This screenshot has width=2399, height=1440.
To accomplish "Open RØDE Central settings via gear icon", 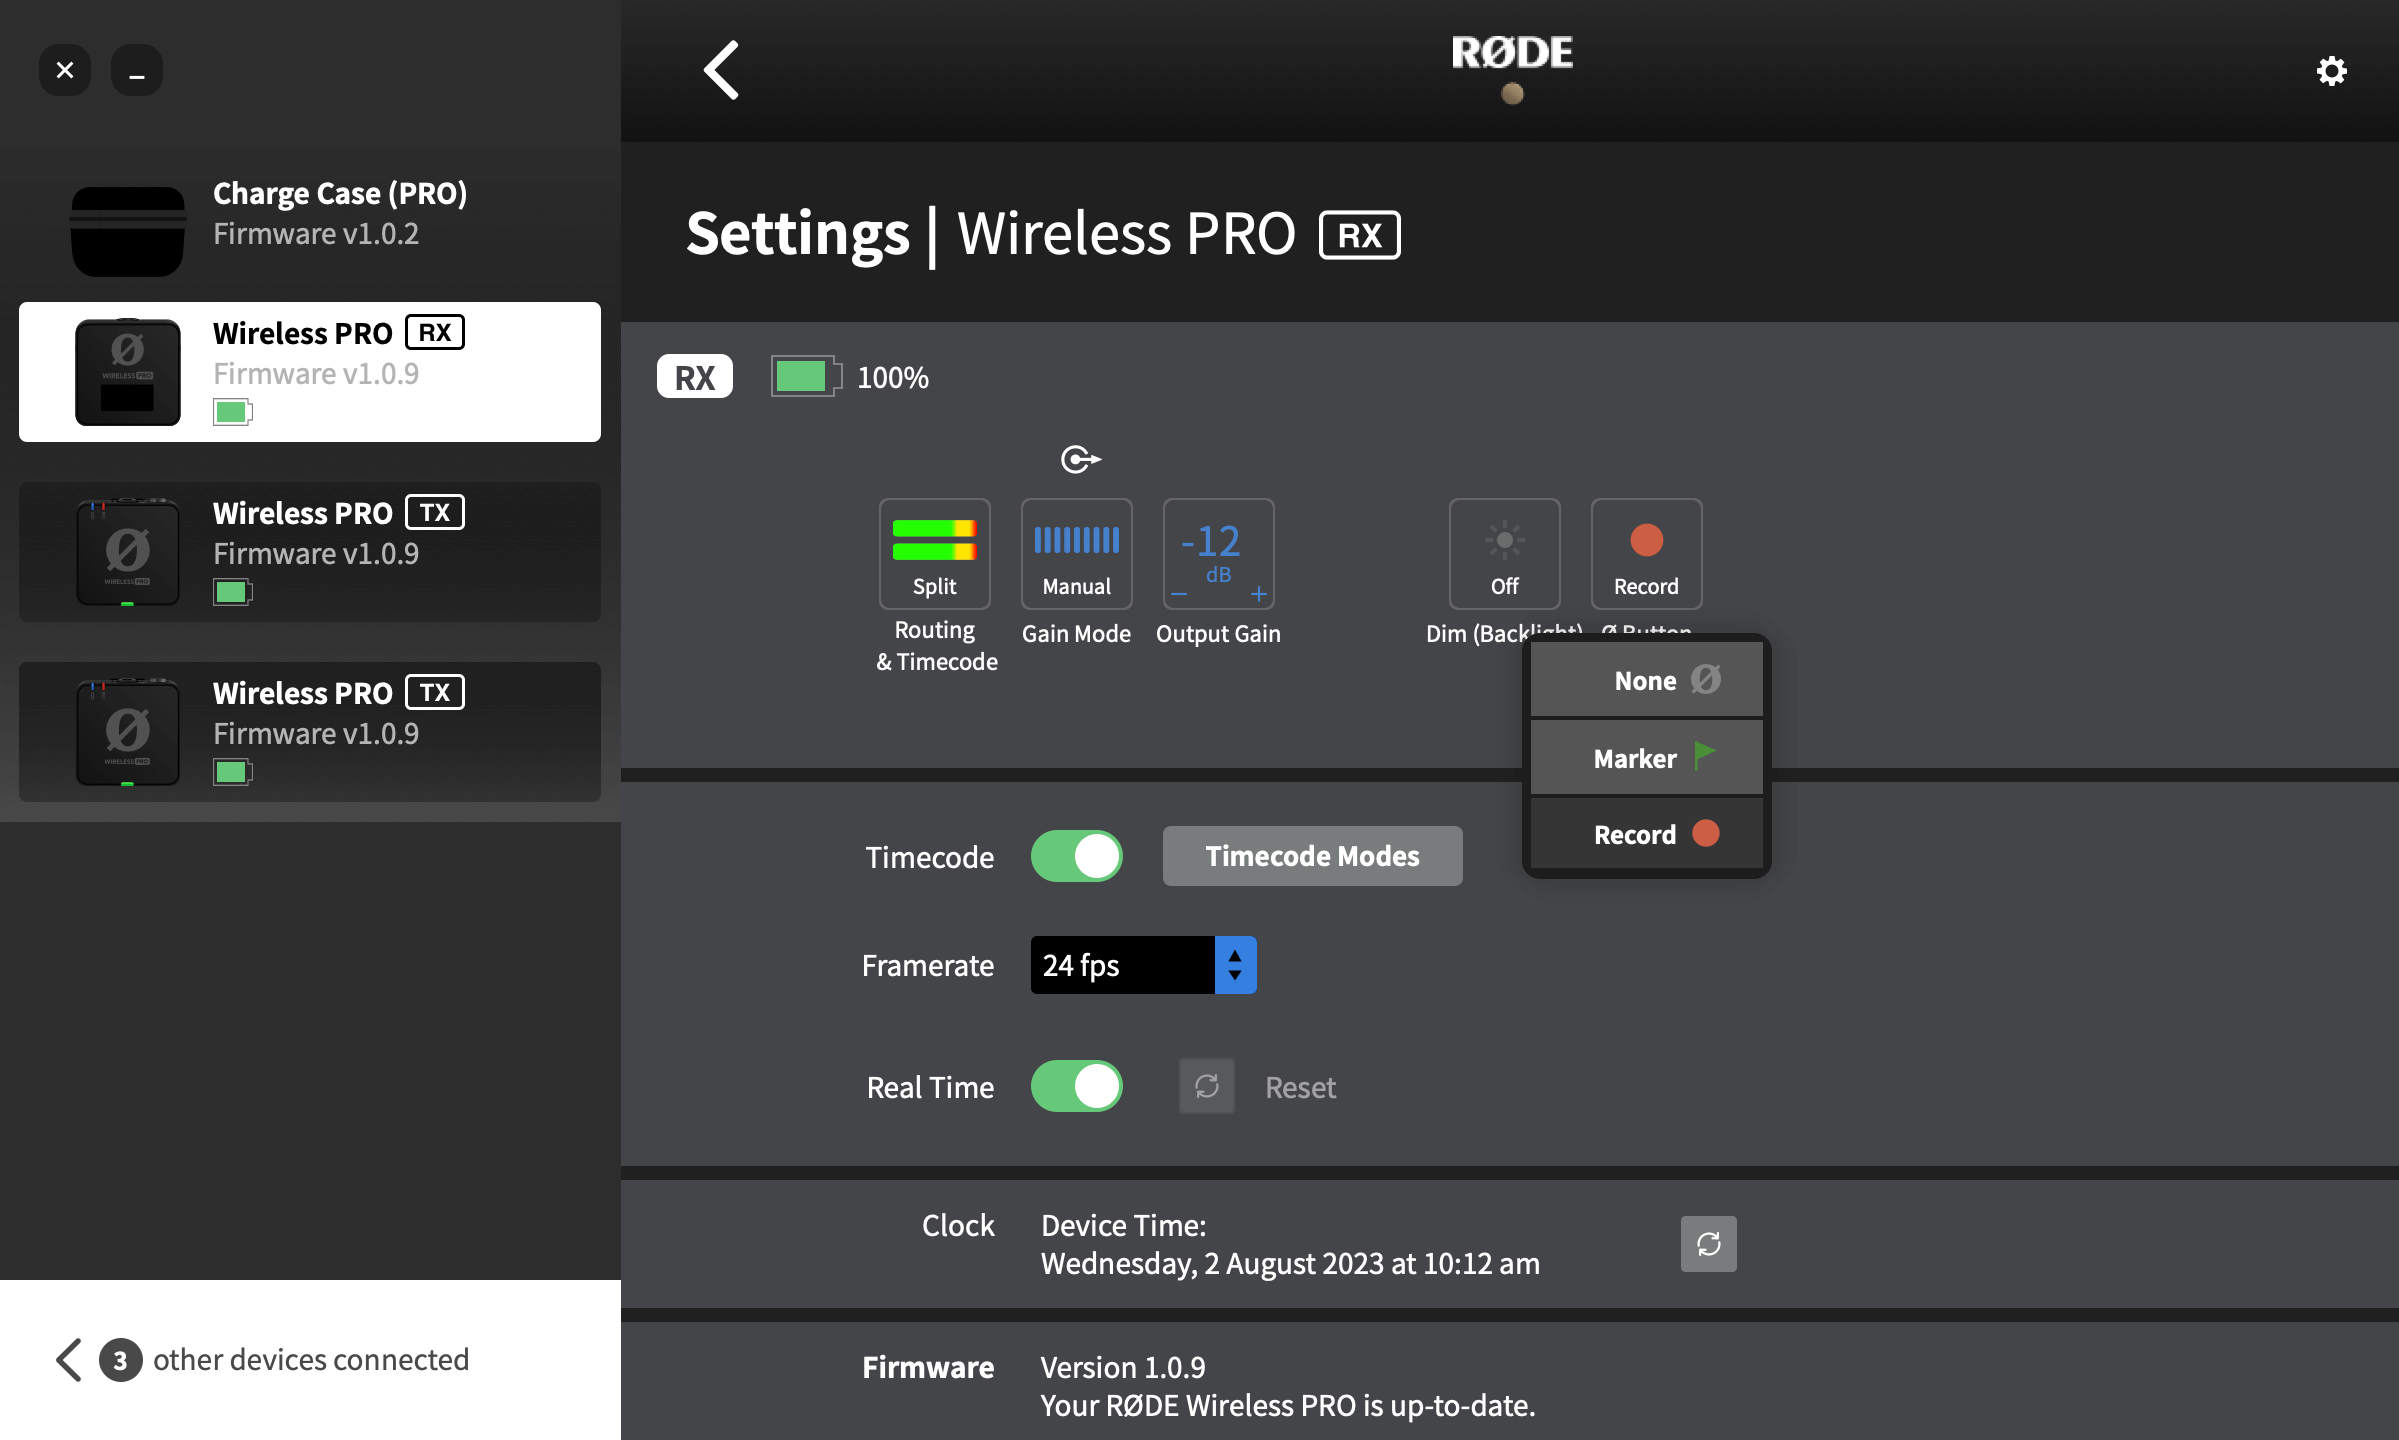I will coord(2331,70).
